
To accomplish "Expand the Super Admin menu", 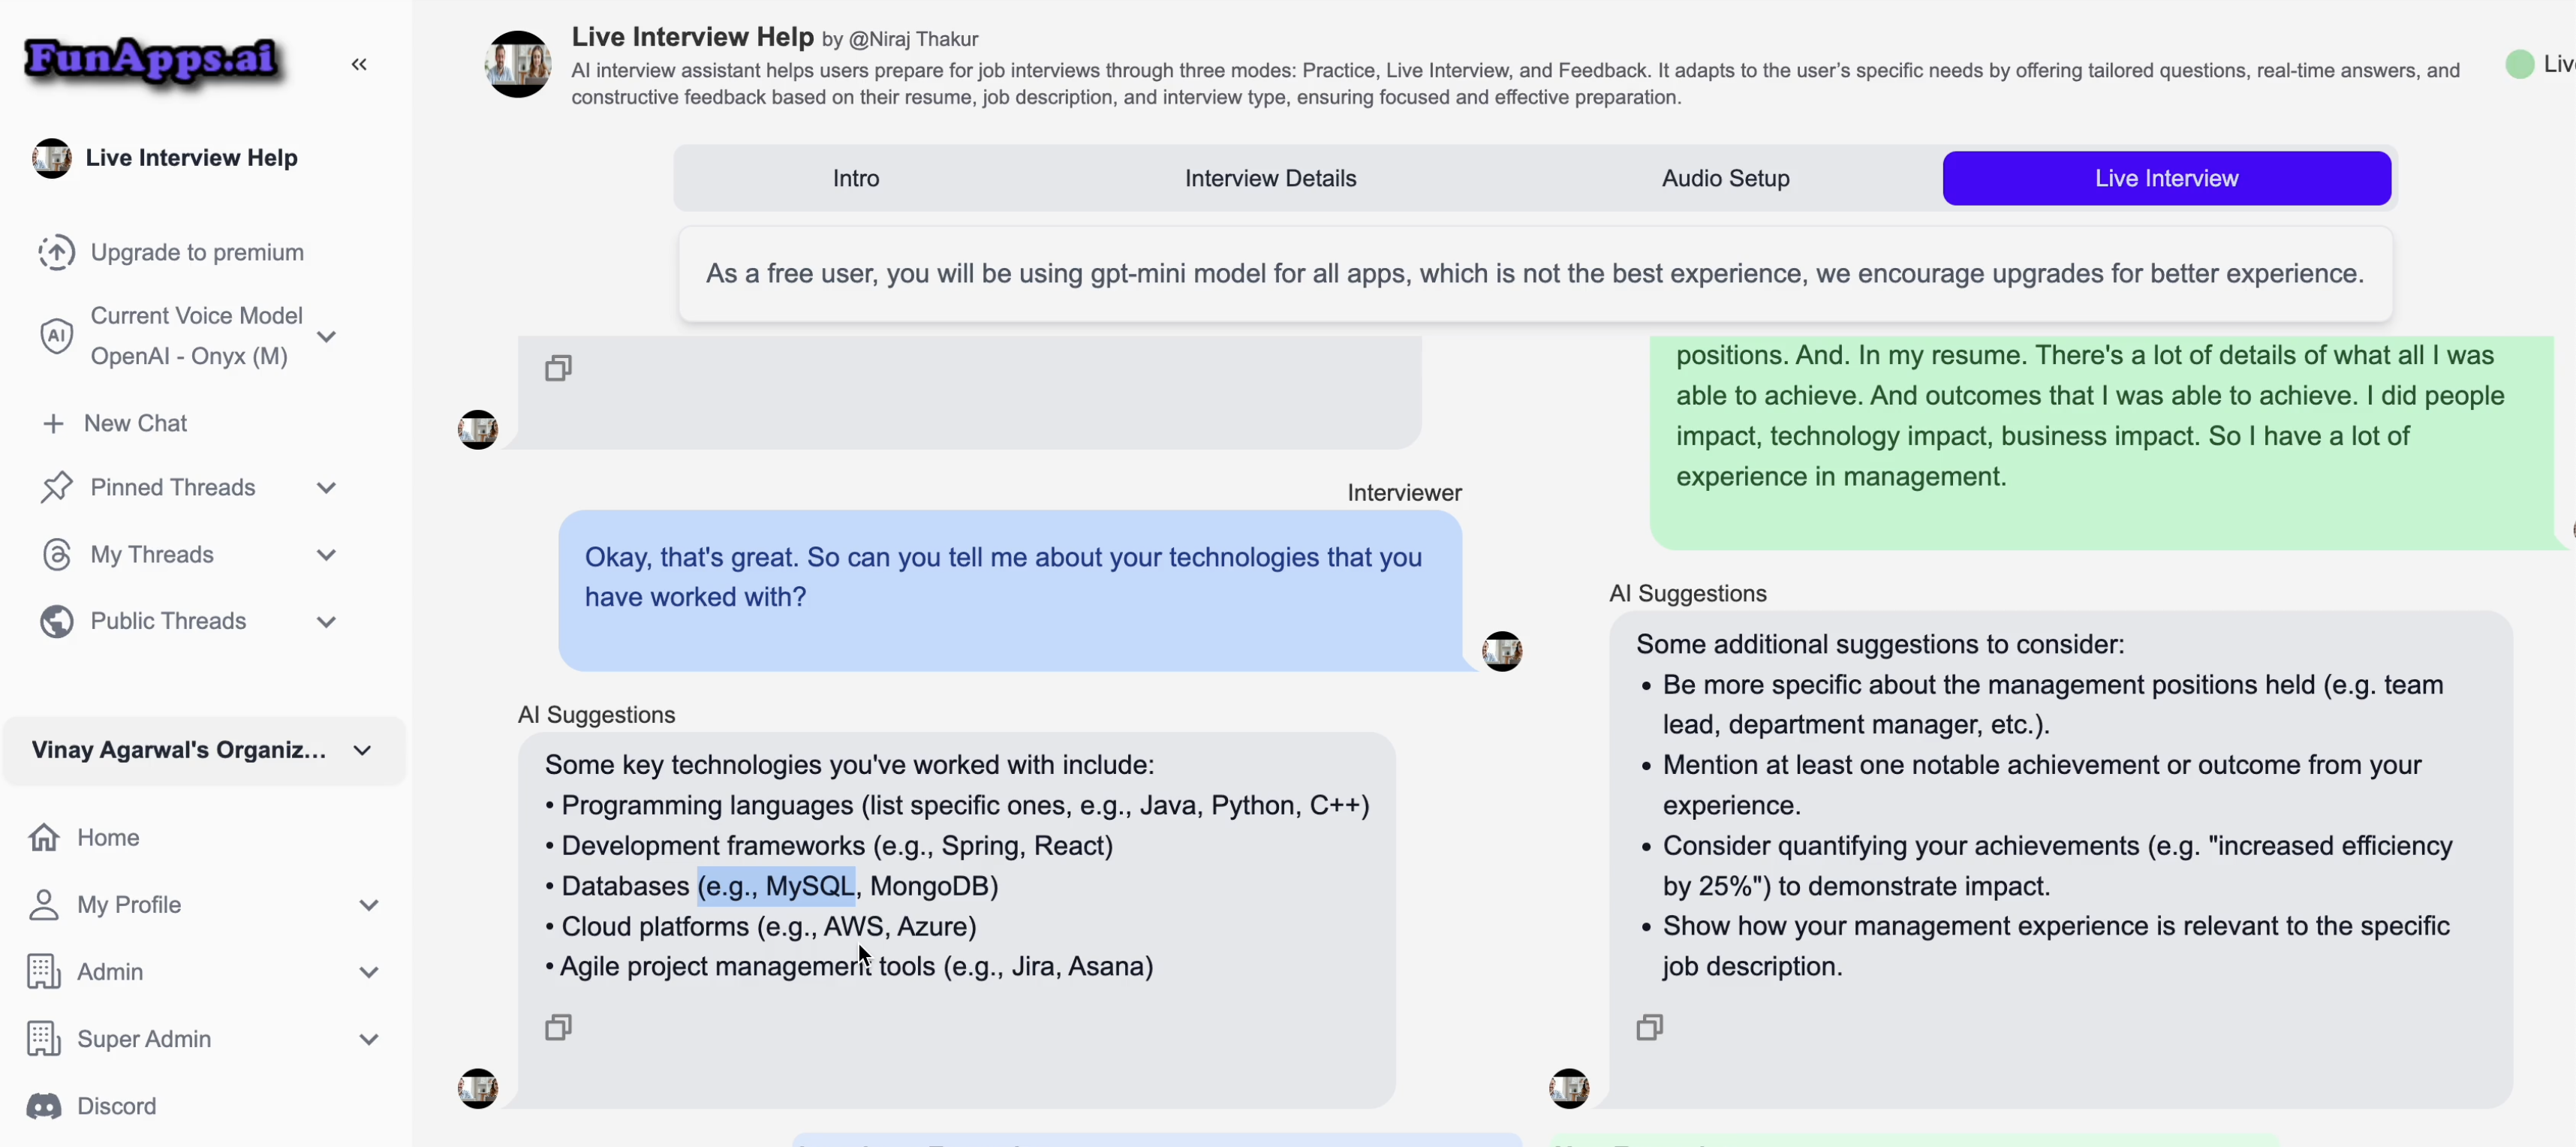I will coord(368,1039).
